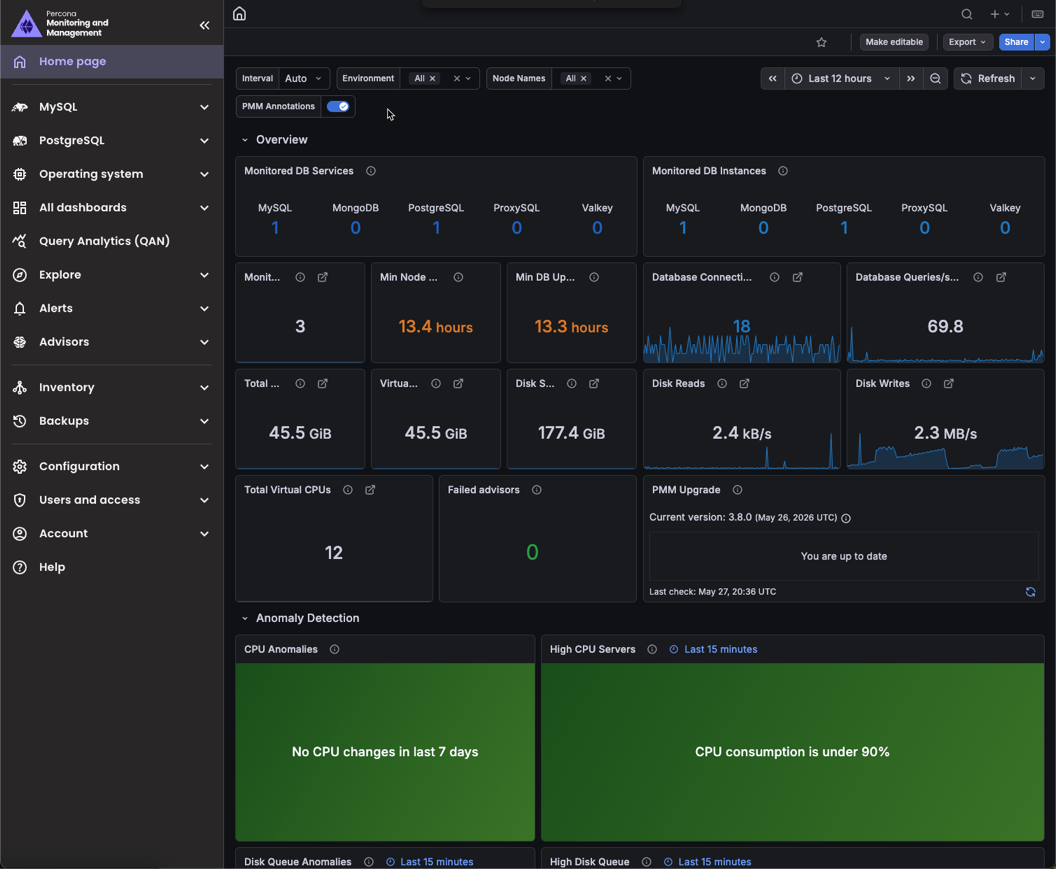Show info for Monitored DB Instances panel
Screen dimensions: 1056x869
coord(783,171)
